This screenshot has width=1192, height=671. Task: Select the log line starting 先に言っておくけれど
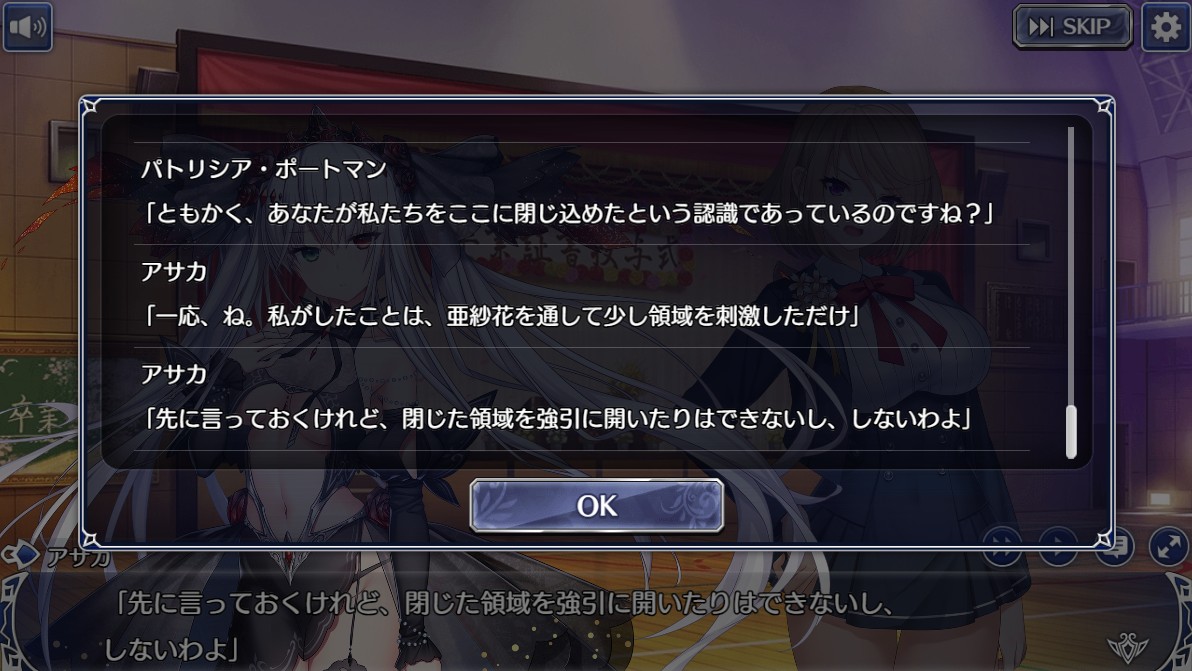tap(556, 418)
